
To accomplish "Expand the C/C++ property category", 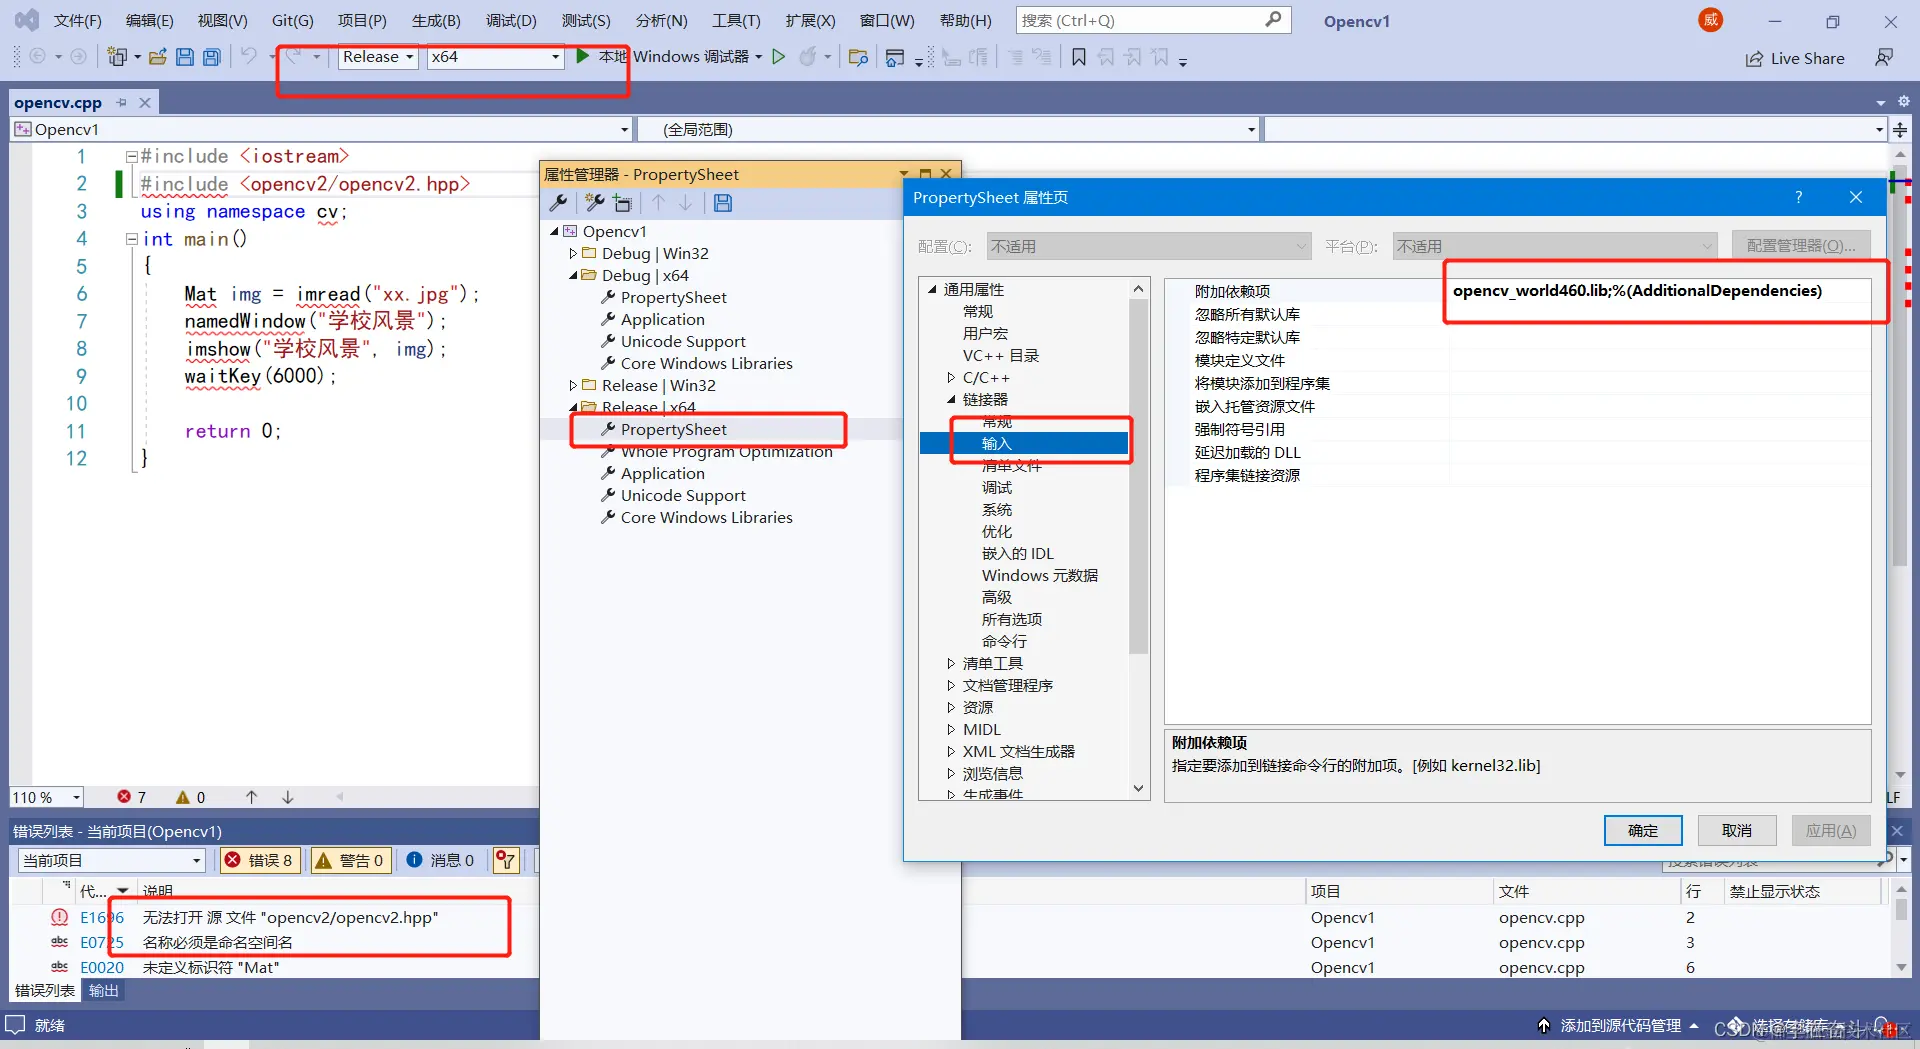I will pos(951,378).
